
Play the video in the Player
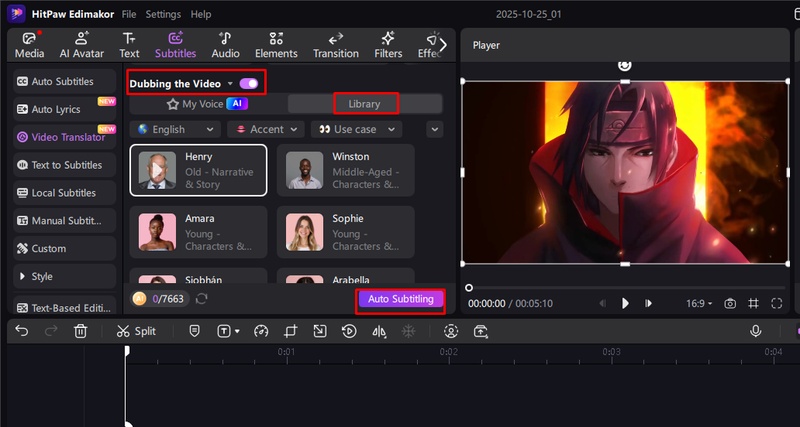(x=625, y=304)
